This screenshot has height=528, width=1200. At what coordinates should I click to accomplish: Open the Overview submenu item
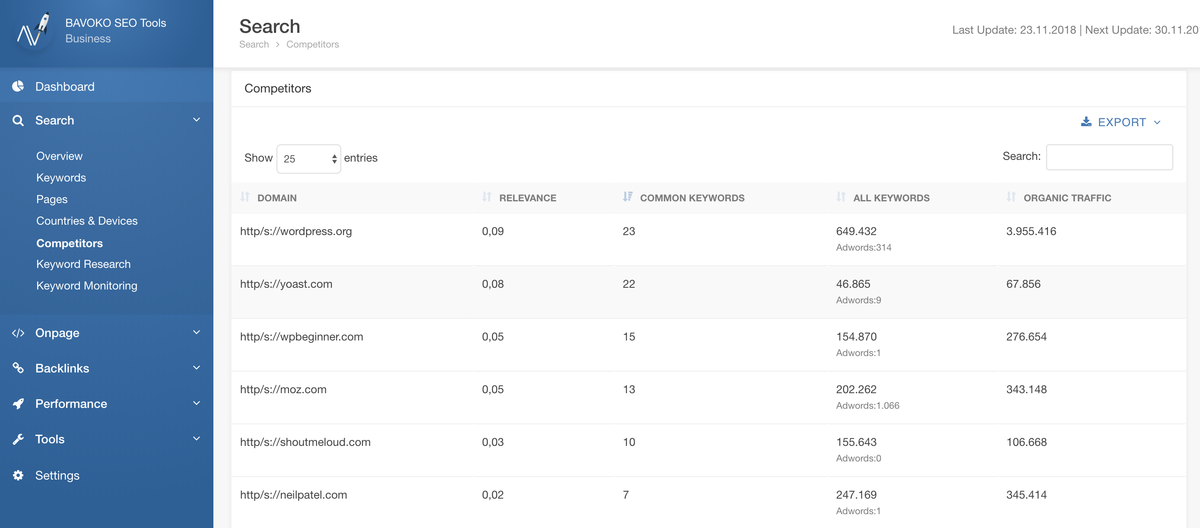[59, 156]
